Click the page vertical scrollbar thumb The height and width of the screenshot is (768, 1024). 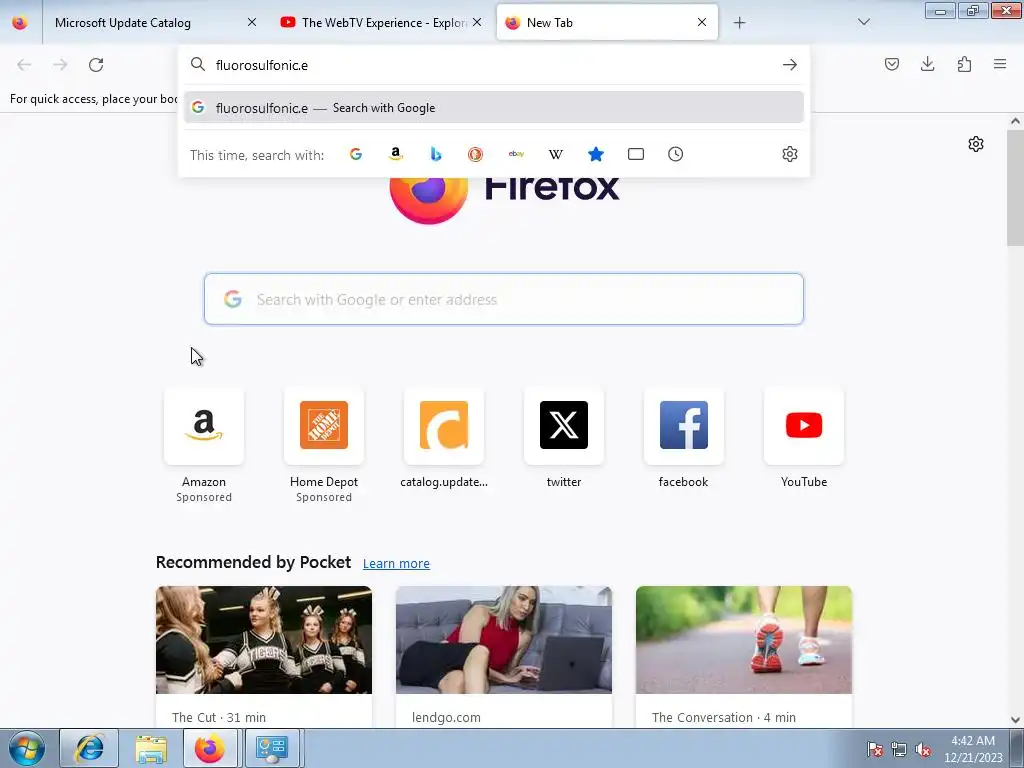(x=1015, y=188)
